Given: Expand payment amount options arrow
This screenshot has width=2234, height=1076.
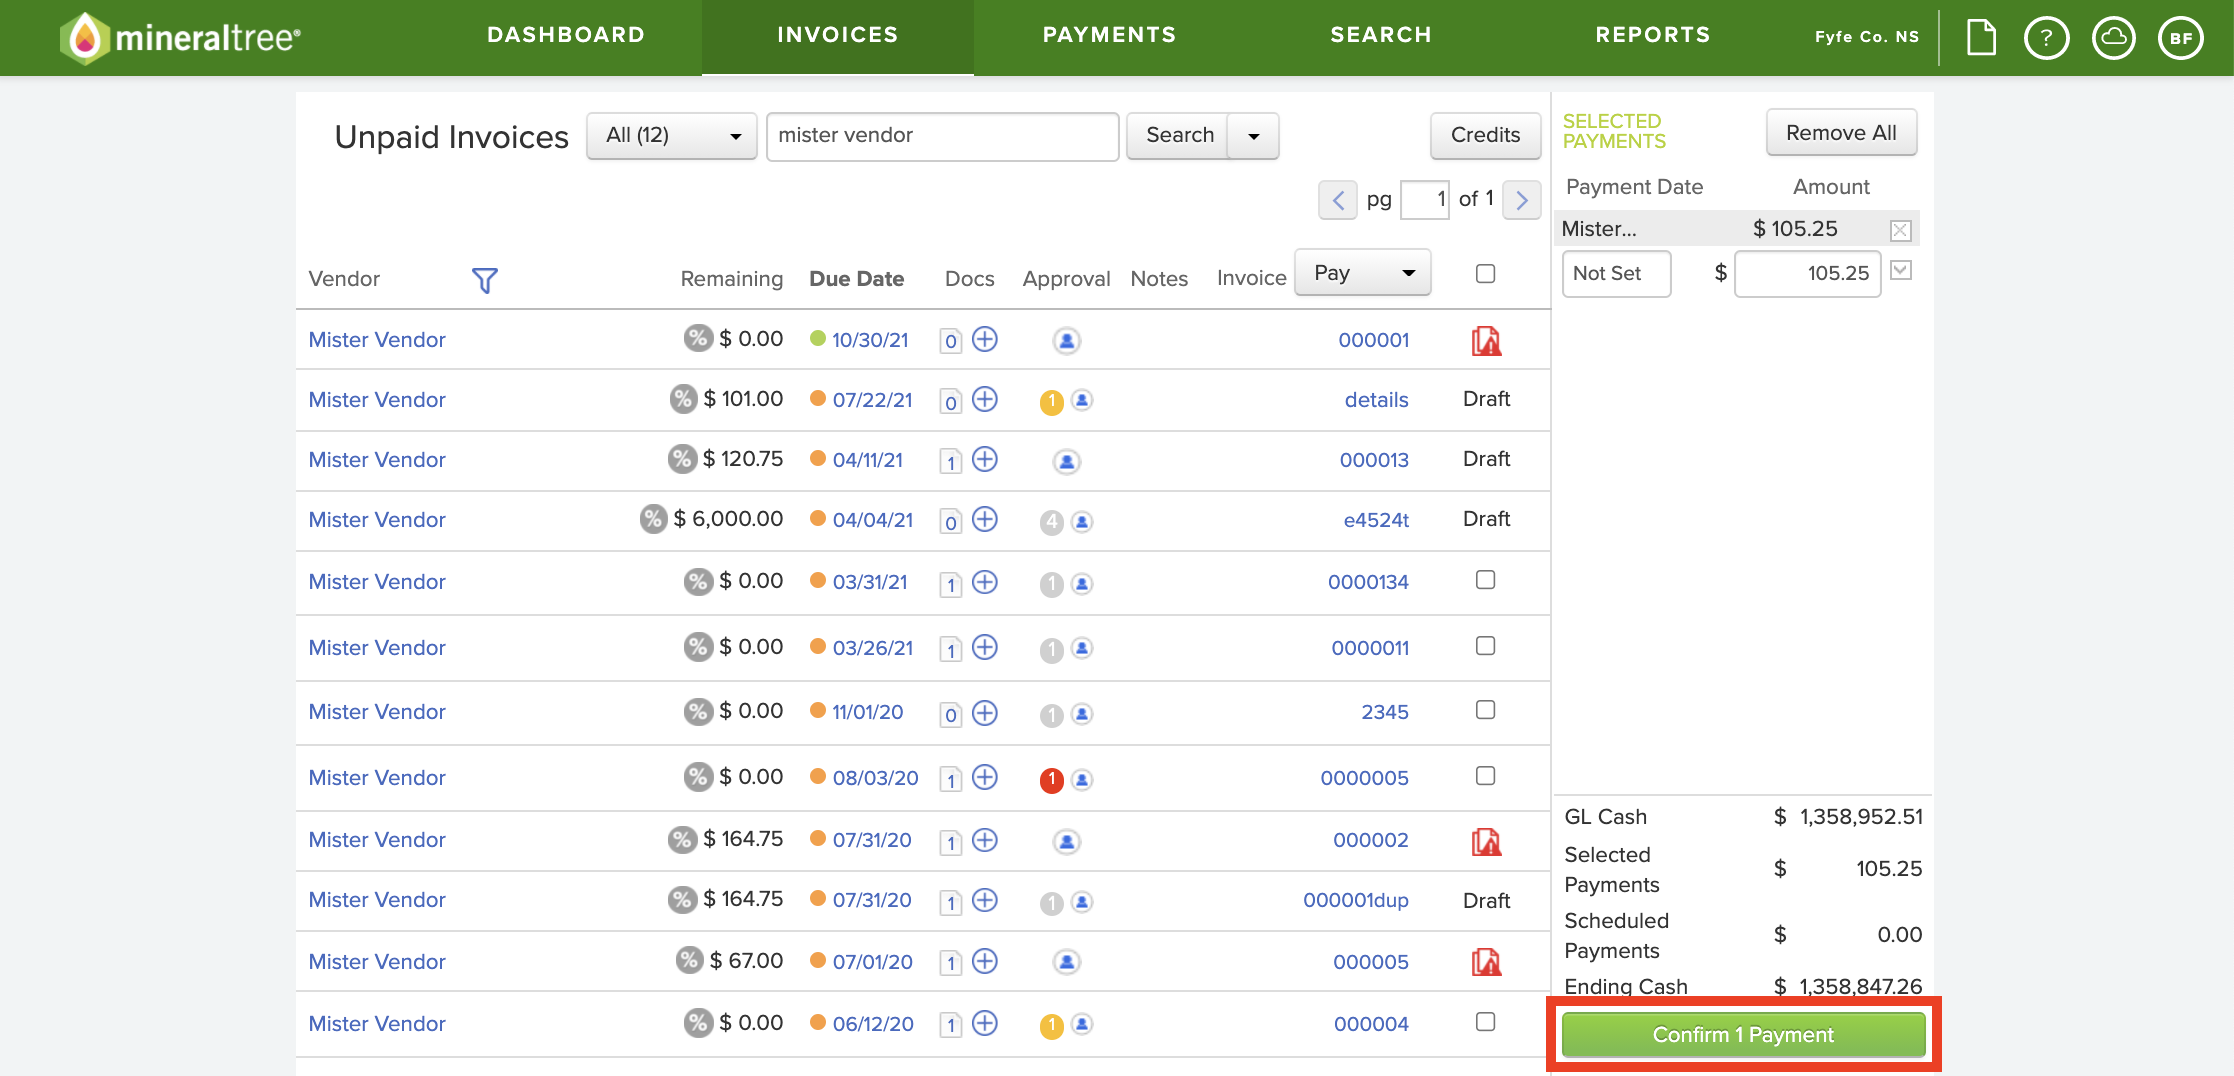Looking at the screenshot, I should tap(1901, 270).
